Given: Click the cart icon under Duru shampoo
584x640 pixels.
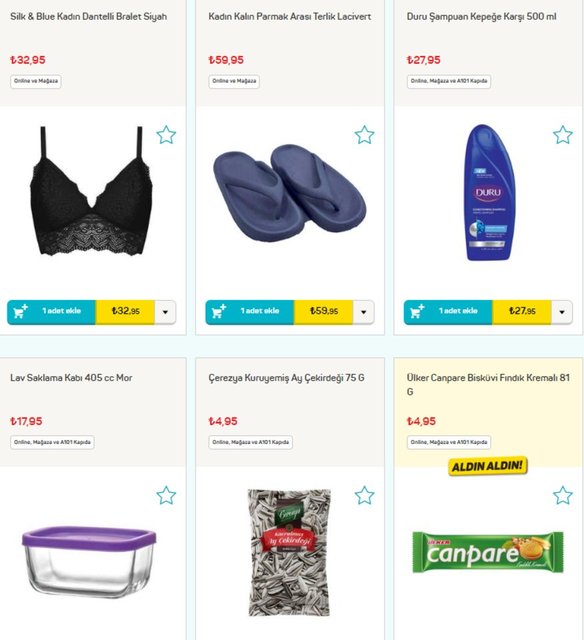Looking at the screenshot, I should click(417, 311).
